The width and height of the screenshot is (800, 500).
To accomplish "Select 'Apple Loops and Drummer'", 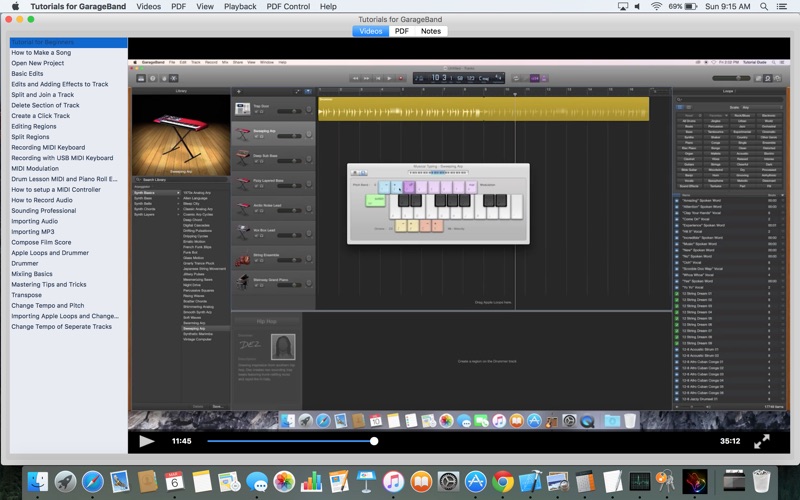I will click(x=68, y=253).
